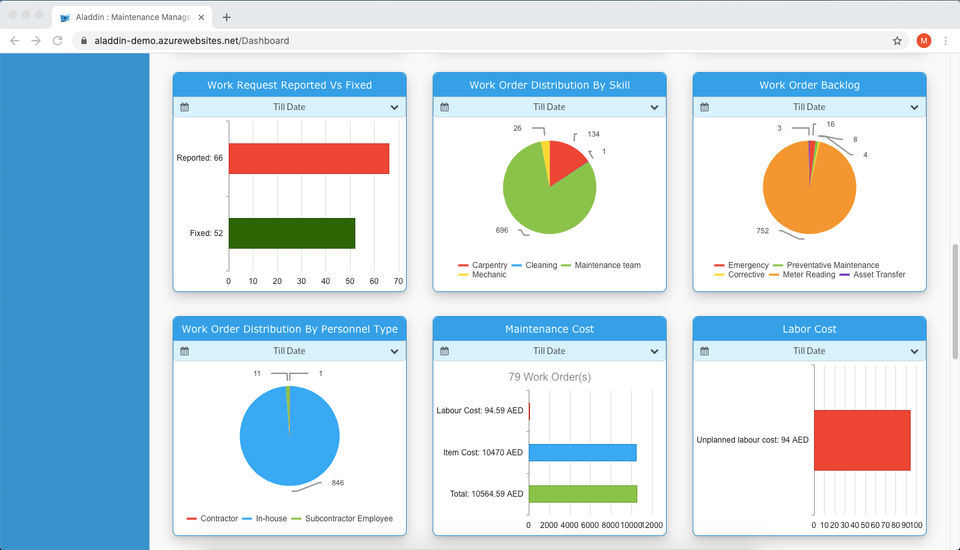This screenshot has height=550, width=960.
Task: Click calendar icon in Maintenance Cost panel
Action: point(444,351)
